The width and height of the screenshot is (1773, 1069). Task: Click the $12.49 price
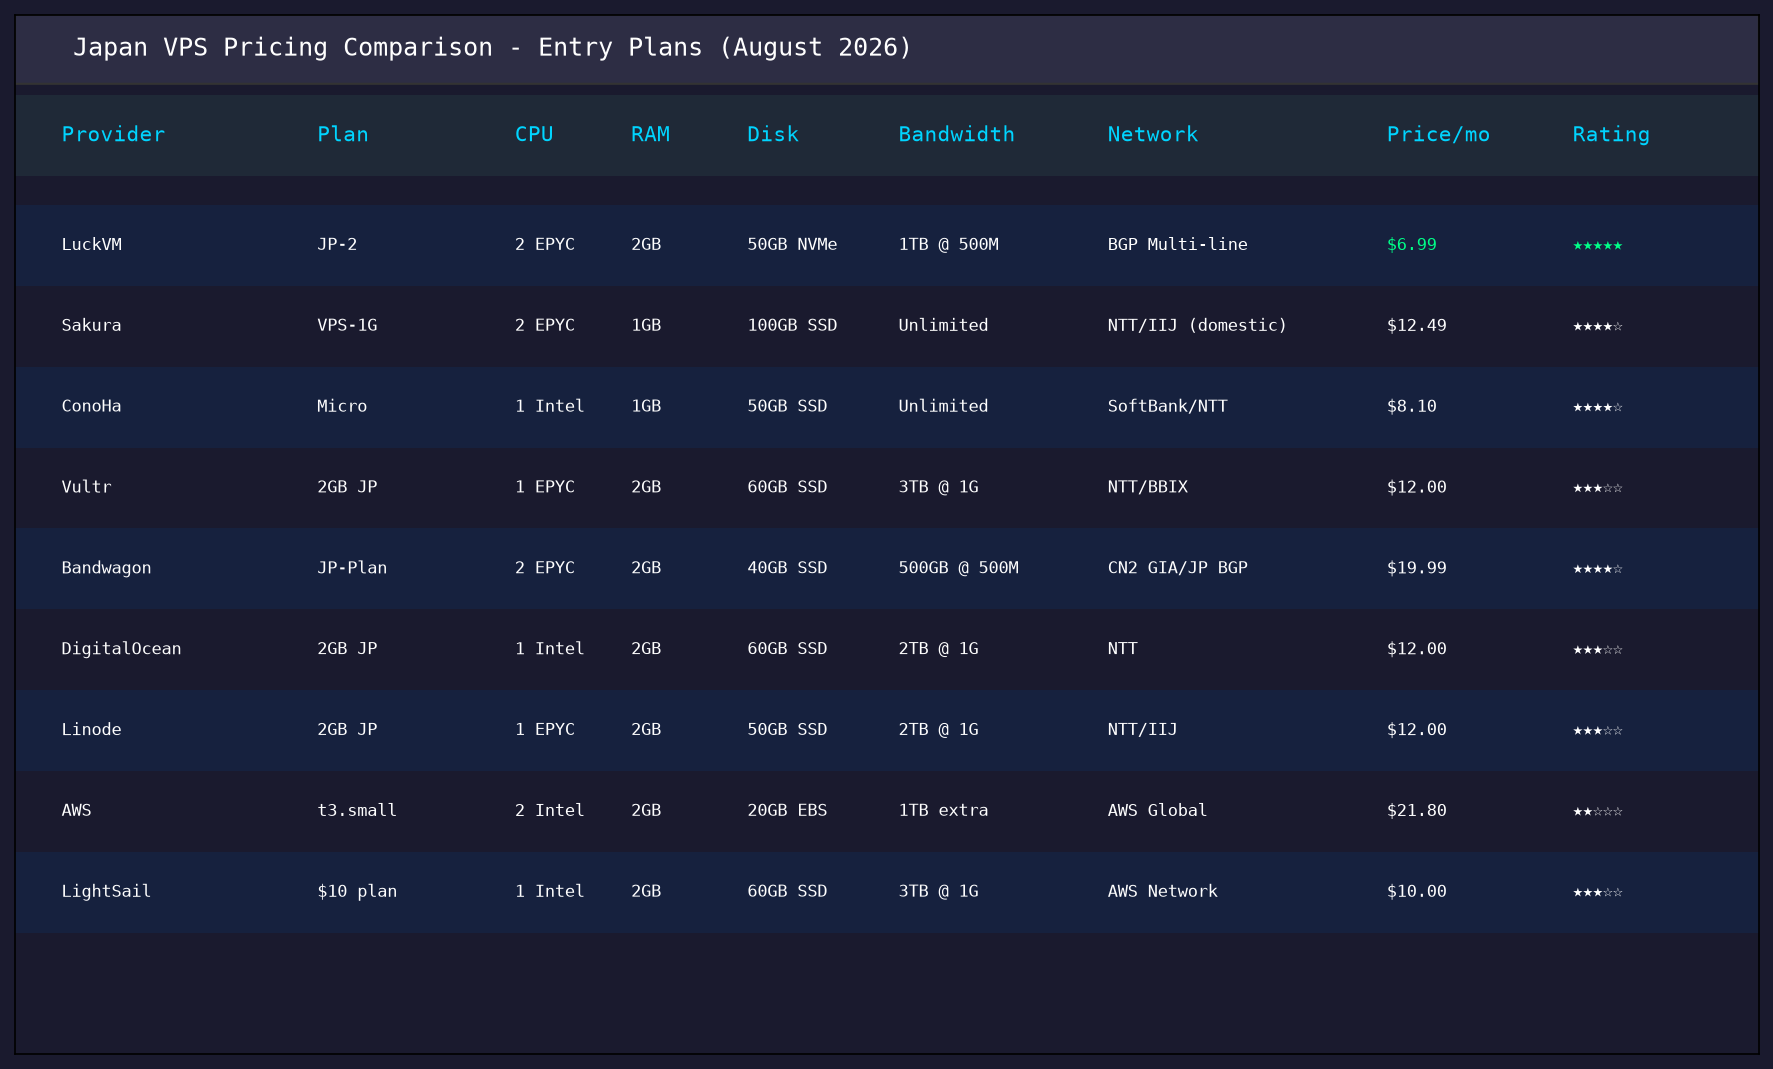(1417, 325)
